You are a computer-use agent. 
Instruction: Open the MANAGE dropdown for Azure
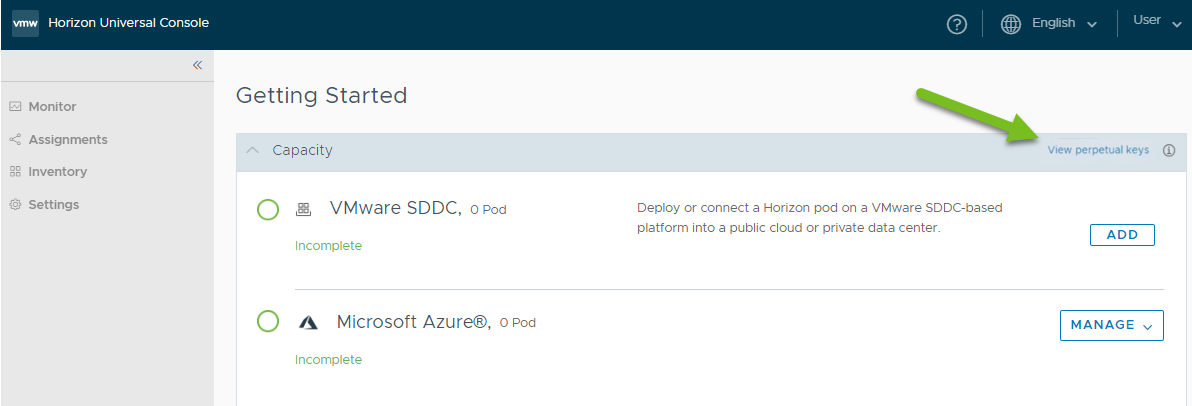pos(1111,325)
